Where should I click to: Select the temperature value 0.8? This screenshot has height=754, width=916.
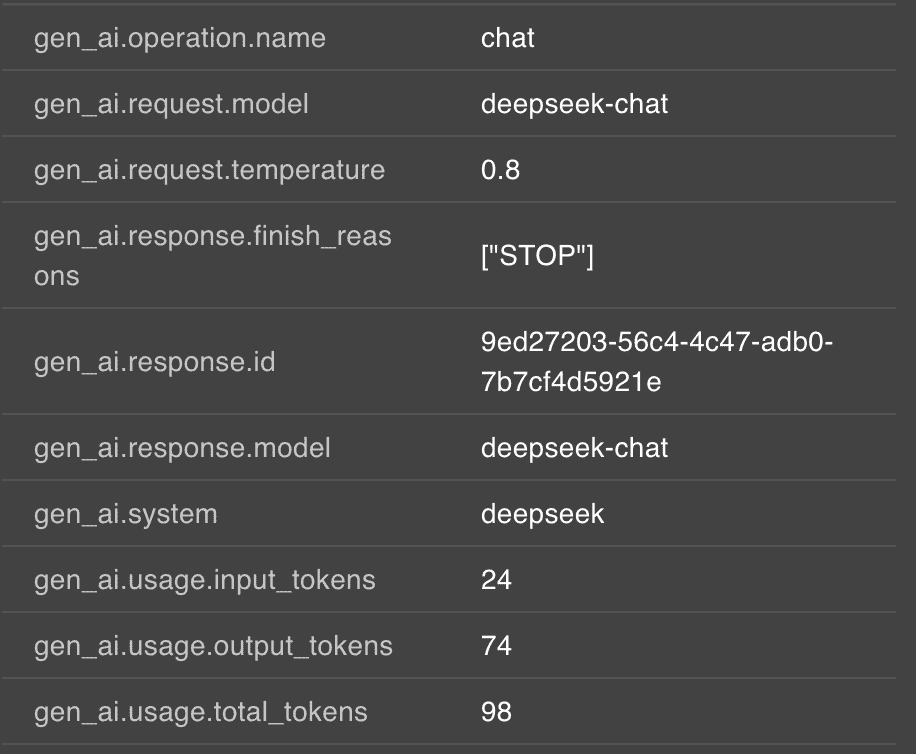(x=500, y=170)
